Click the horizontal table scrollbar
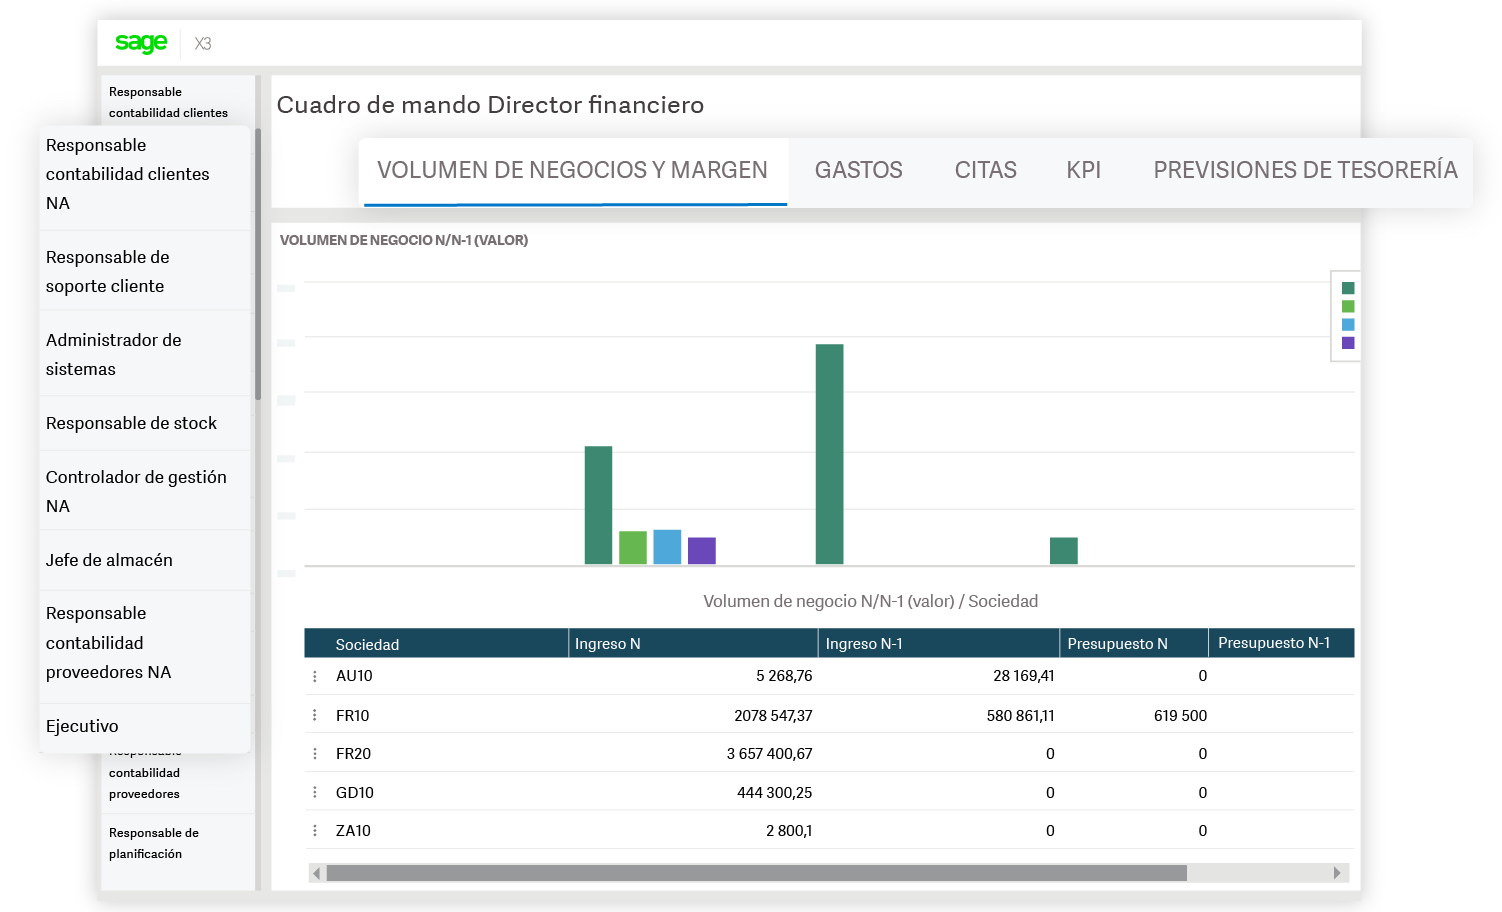The image size is (1502, 912). (756, 873)
